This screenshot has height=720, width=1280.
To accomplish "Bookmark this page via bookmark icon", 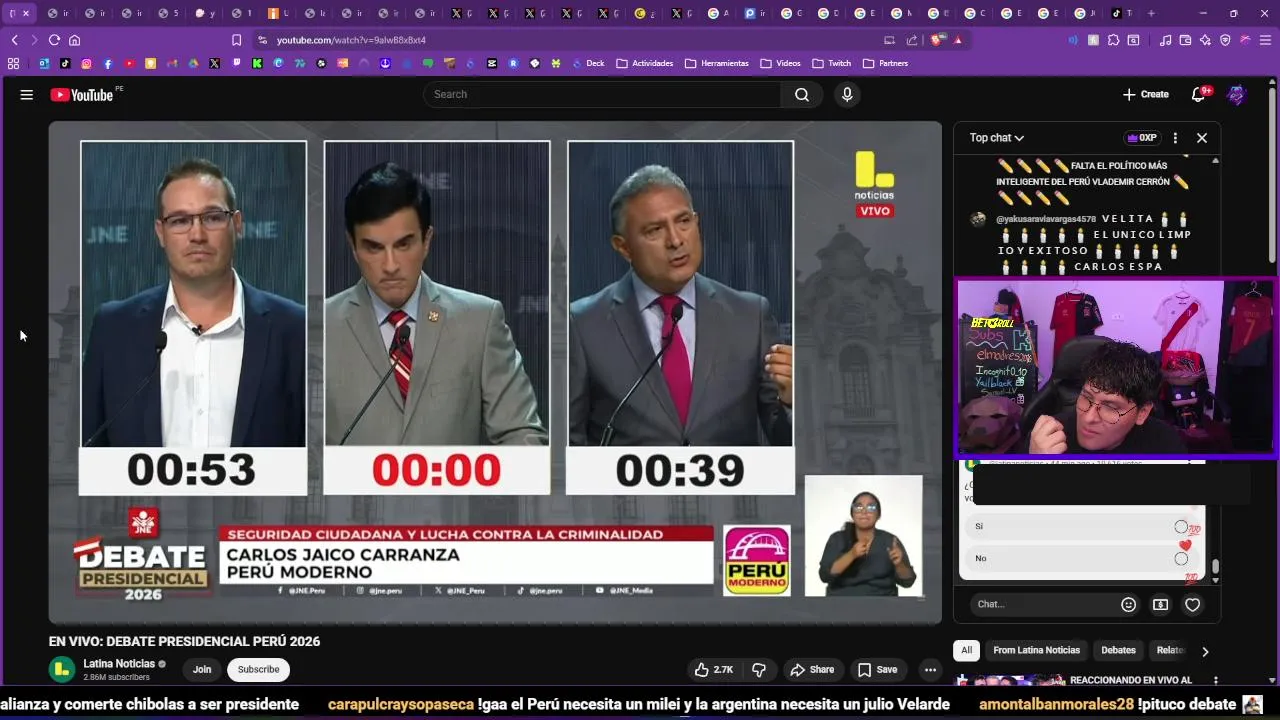I will (x=236, y=40).
